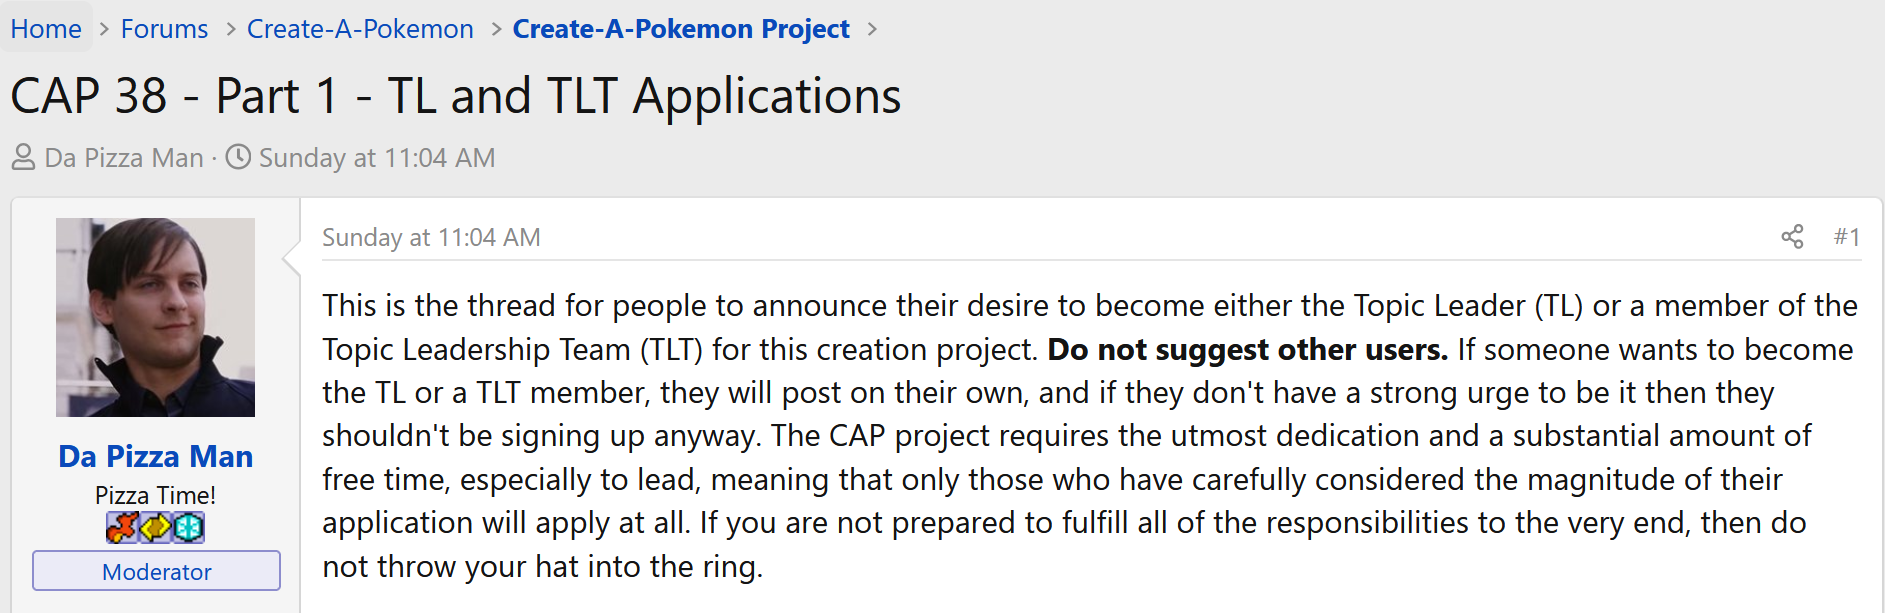Click the Moderator banner
Image resolution: width=1885 pixels, height=613 pixels.
[x=156, y=571]
